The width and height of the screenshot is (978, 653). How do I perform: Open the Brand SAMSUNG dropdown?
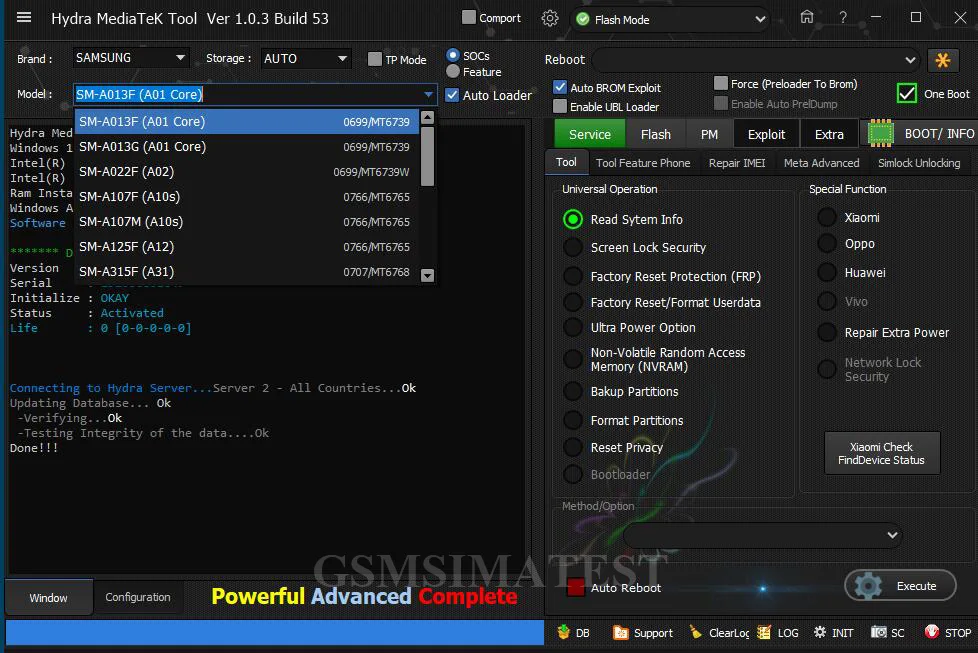point(130,58)
